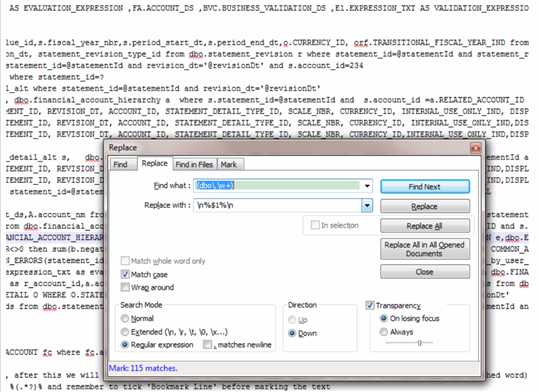Close the Replace dialog with X icon
Image resolution: width=539 pixels, height=392 pixels.
pyautogui.click(x=475, y=148)
